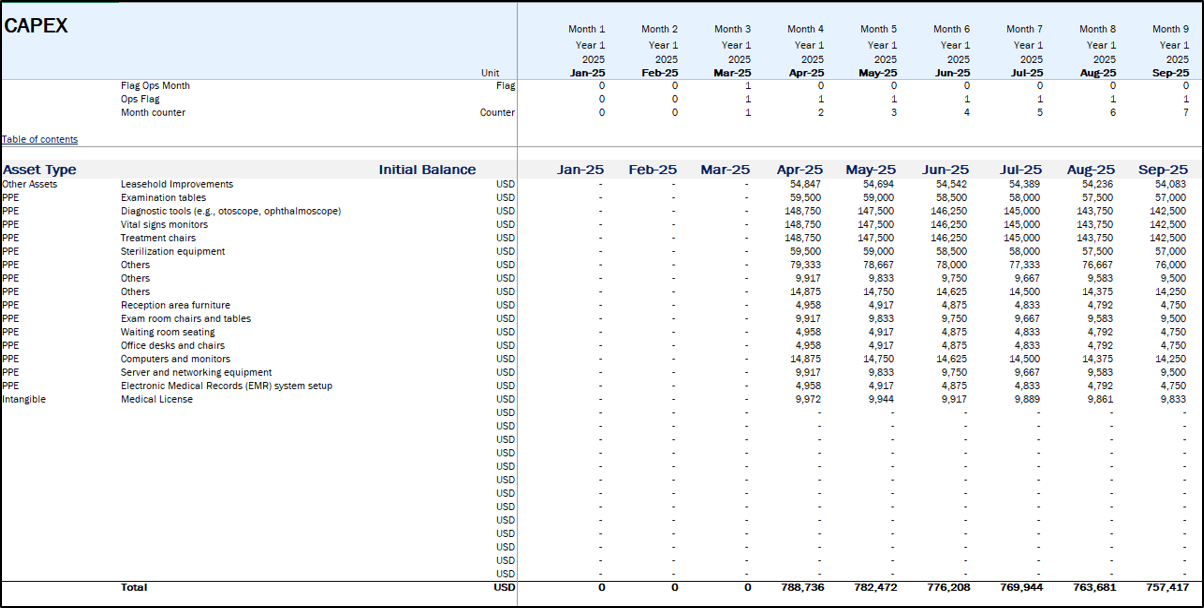The height and width of the screenshot is (608, 1204).
Task: Click the Month 1 header cell
Action: tap(587, 30)
